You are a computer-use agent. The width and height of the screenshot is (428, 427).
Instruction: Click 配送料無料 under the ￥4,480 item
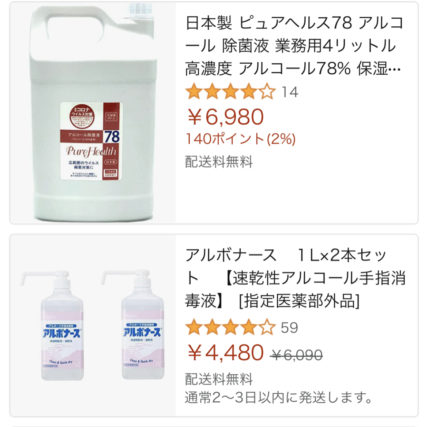click(x=219, y=379)
